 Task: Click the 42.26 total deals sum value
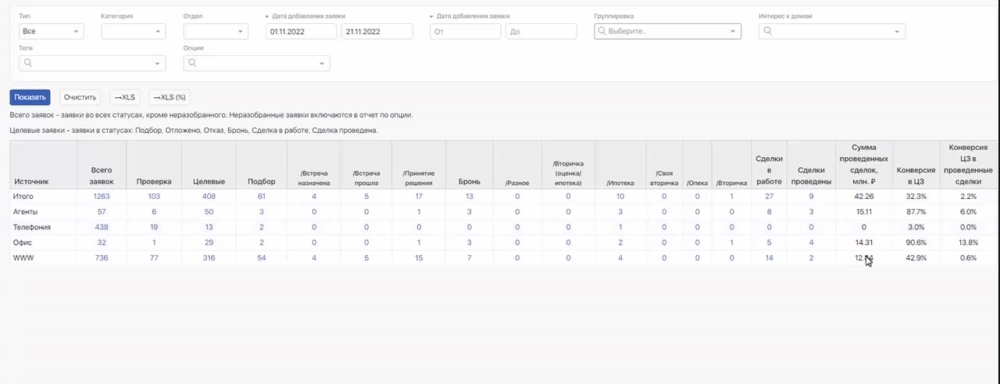click(864, 196)
